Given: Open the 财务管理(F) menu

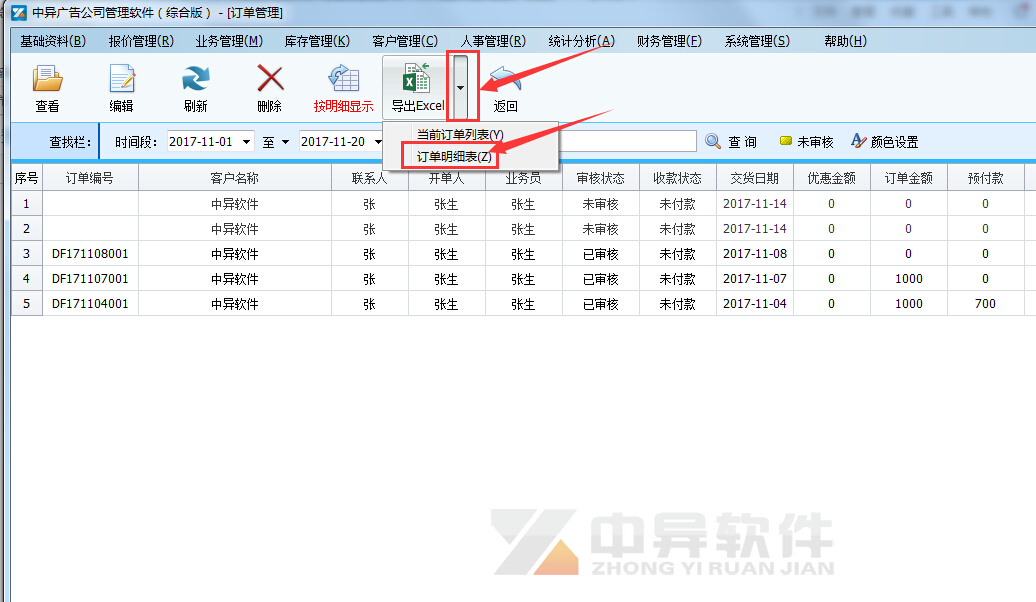Looking at the screenshot, I should tap(669, 41).
